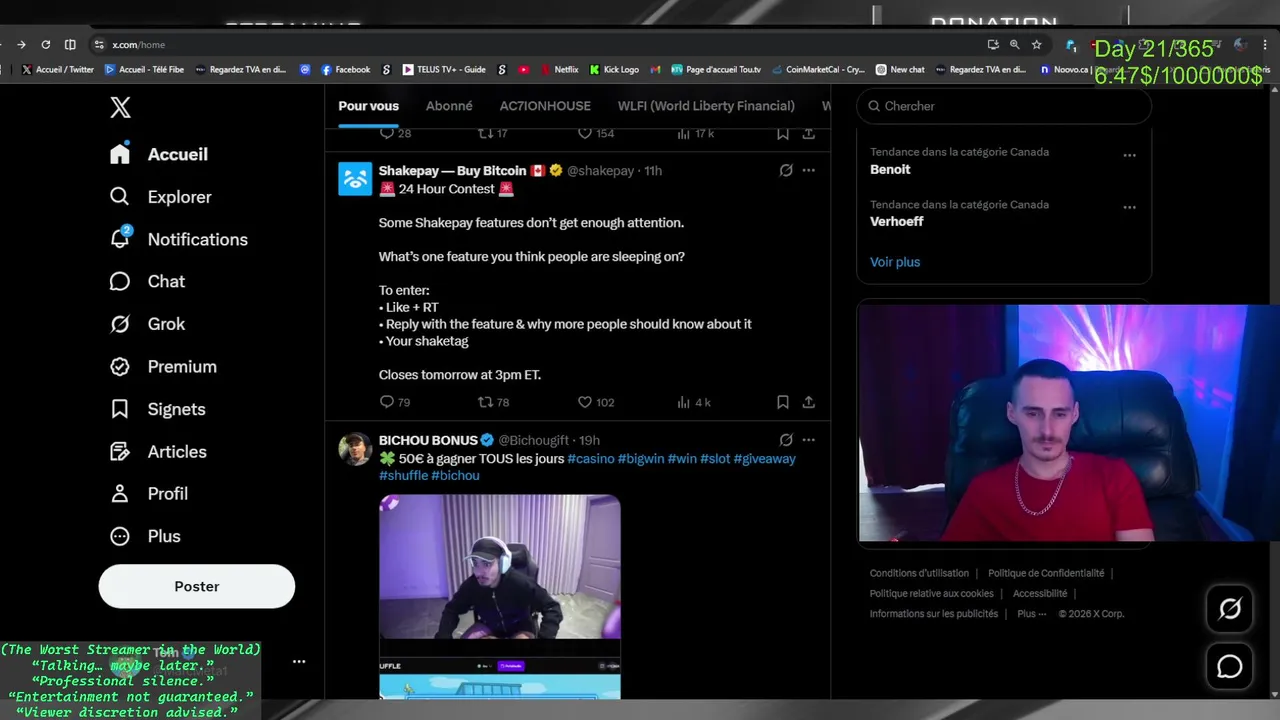Click the Chercher search field
This screenshot has width=1280, height=720.
coord(1004,106)
